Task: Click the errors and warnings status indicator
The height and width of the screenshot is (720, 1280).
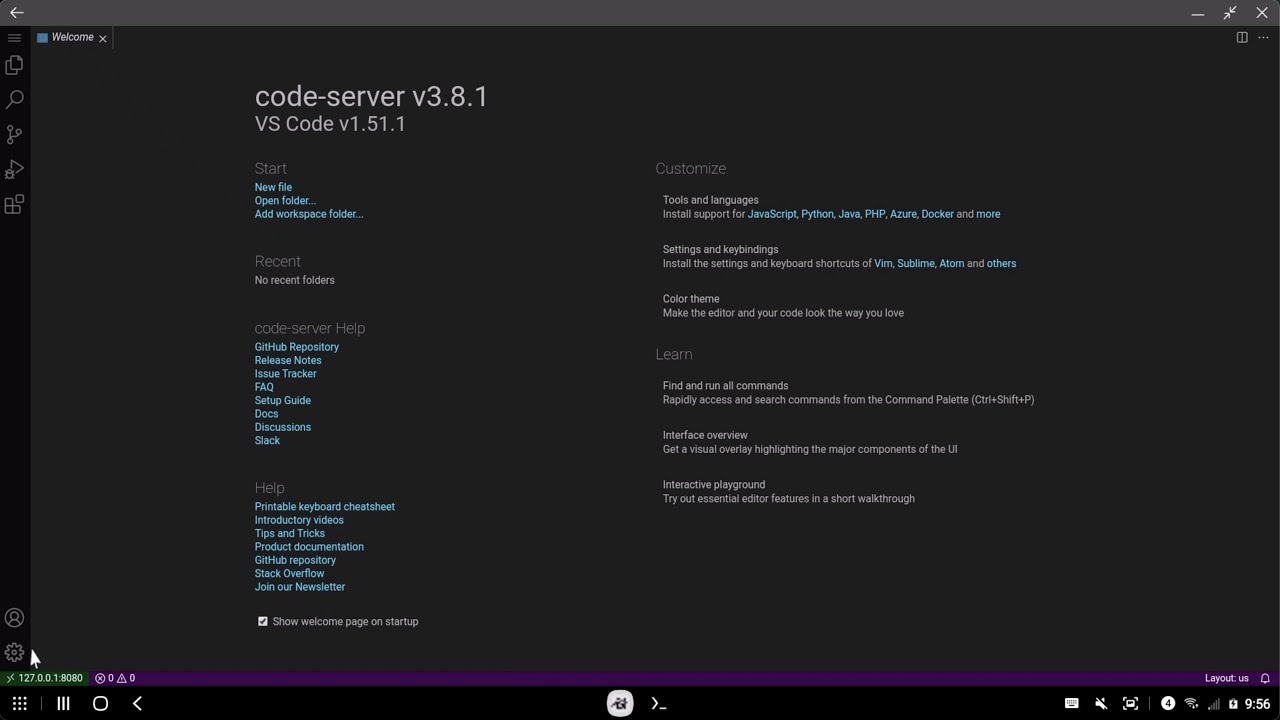Action: coord(115,678)
